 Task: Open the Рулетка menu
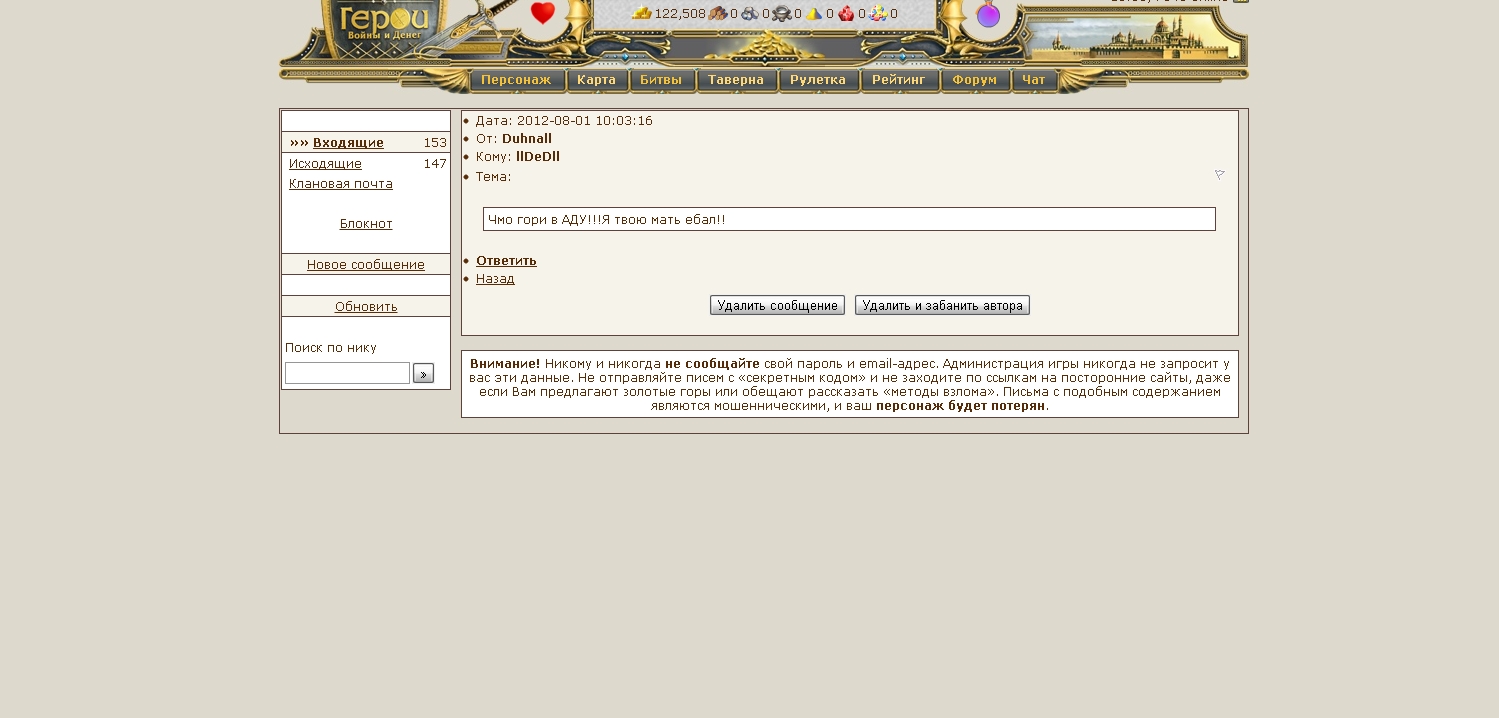click(x=818, y=80)
